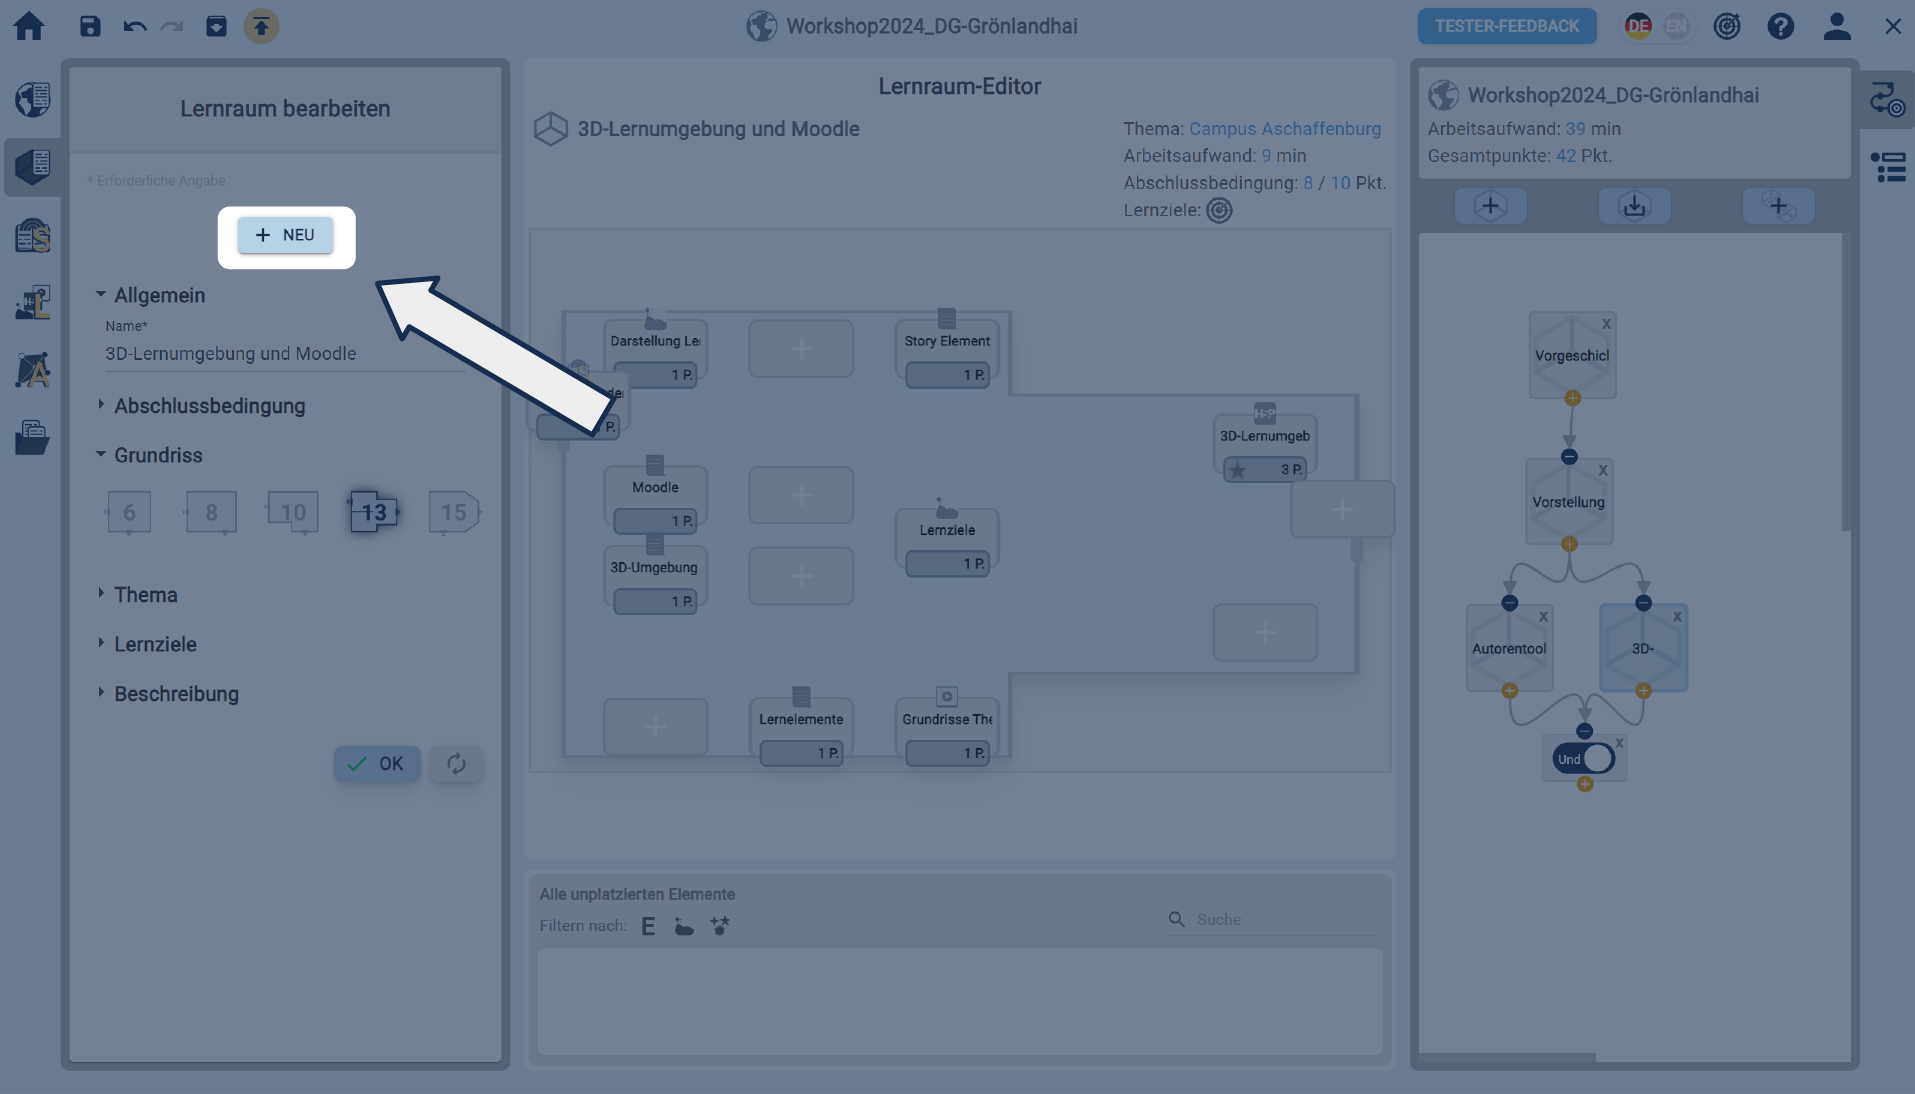The width and height of the screenshot is (1915, 1094).
Task: Click the home icon
Action: (29, 26)
